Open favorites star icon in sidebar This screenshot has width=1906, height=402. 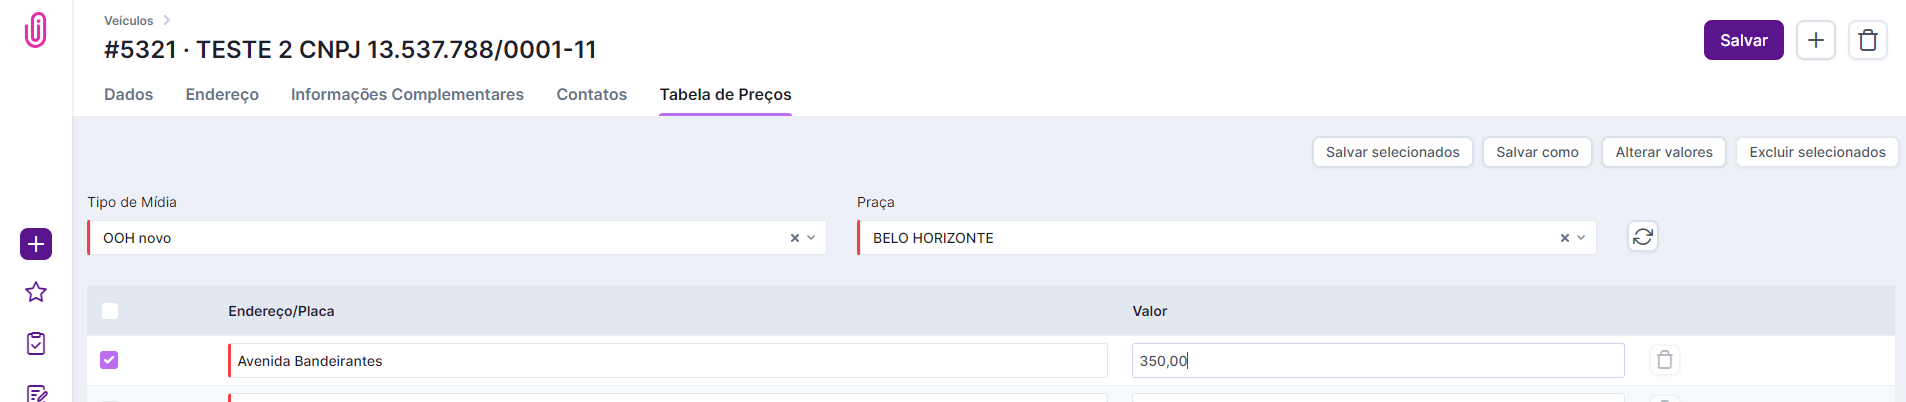click(x=36, y=292)
